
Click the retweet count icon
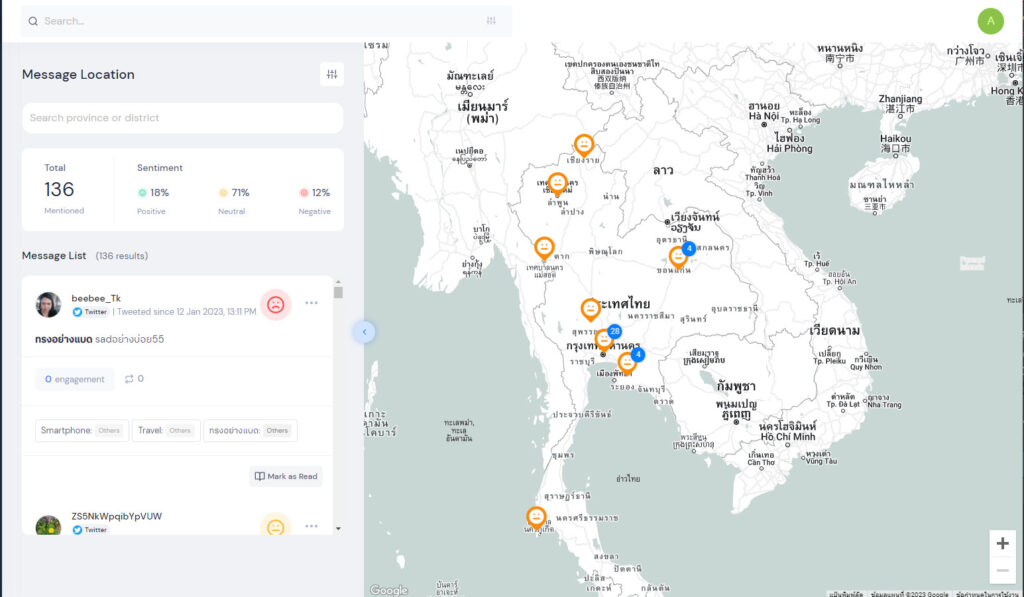click(129, 379)
